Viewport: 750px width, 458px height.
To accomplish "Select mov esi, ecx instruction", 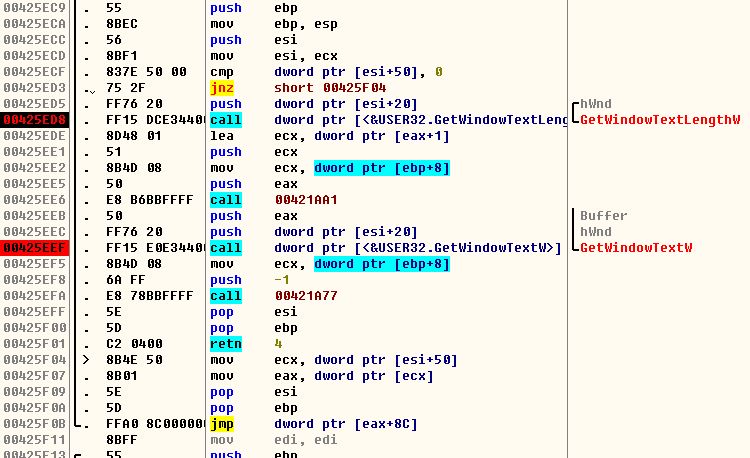I will (x=274, y=56).
